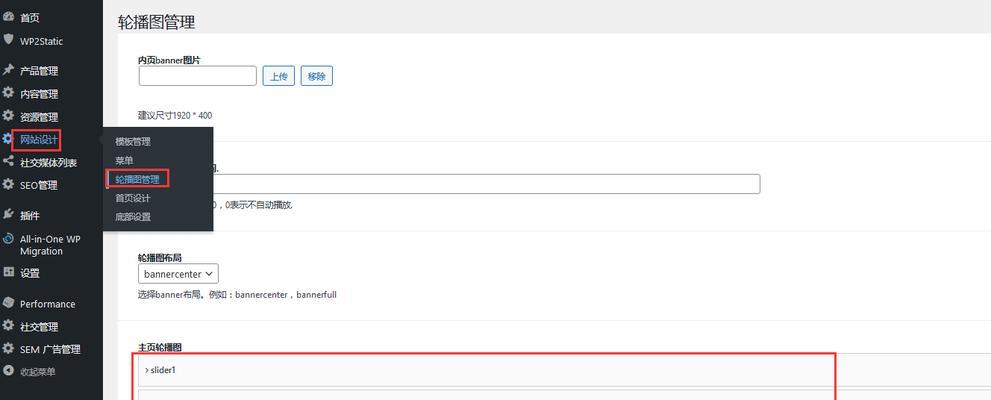Click the Performance cube icon
Image resolution: width=991 pixels, height=400 pixels.
8,303
